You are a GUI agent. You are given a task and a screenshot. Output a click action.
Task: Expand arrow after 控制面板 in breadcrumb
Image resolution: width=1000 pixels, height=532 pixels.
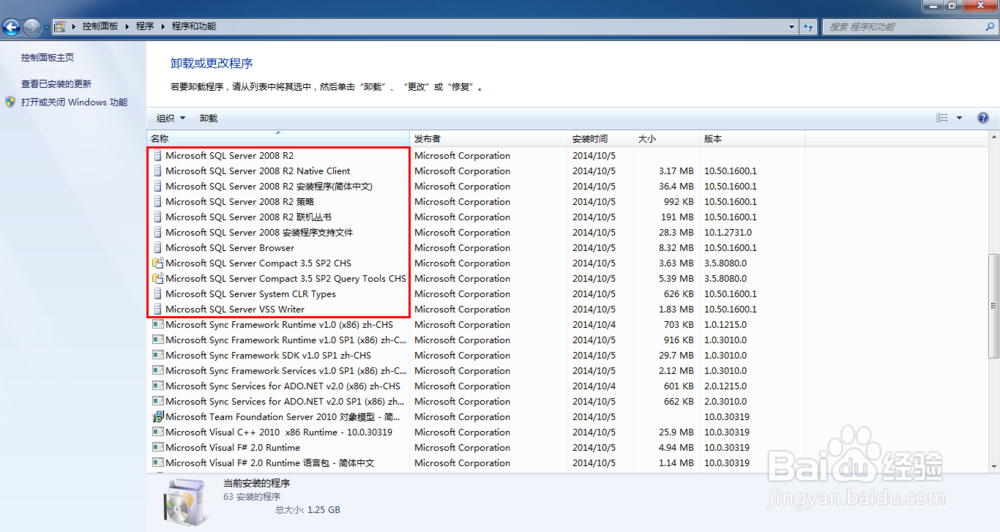click(126, 26)
